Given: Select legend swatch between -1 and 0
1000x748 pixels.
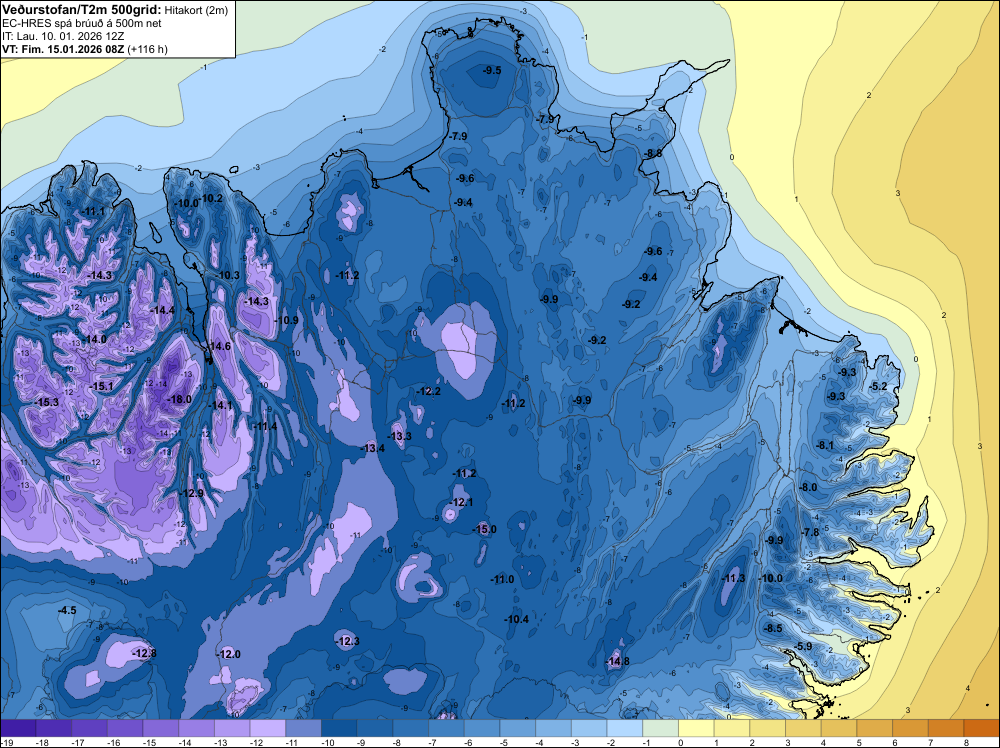Looking at the screenshot, I should pos(661,728).
